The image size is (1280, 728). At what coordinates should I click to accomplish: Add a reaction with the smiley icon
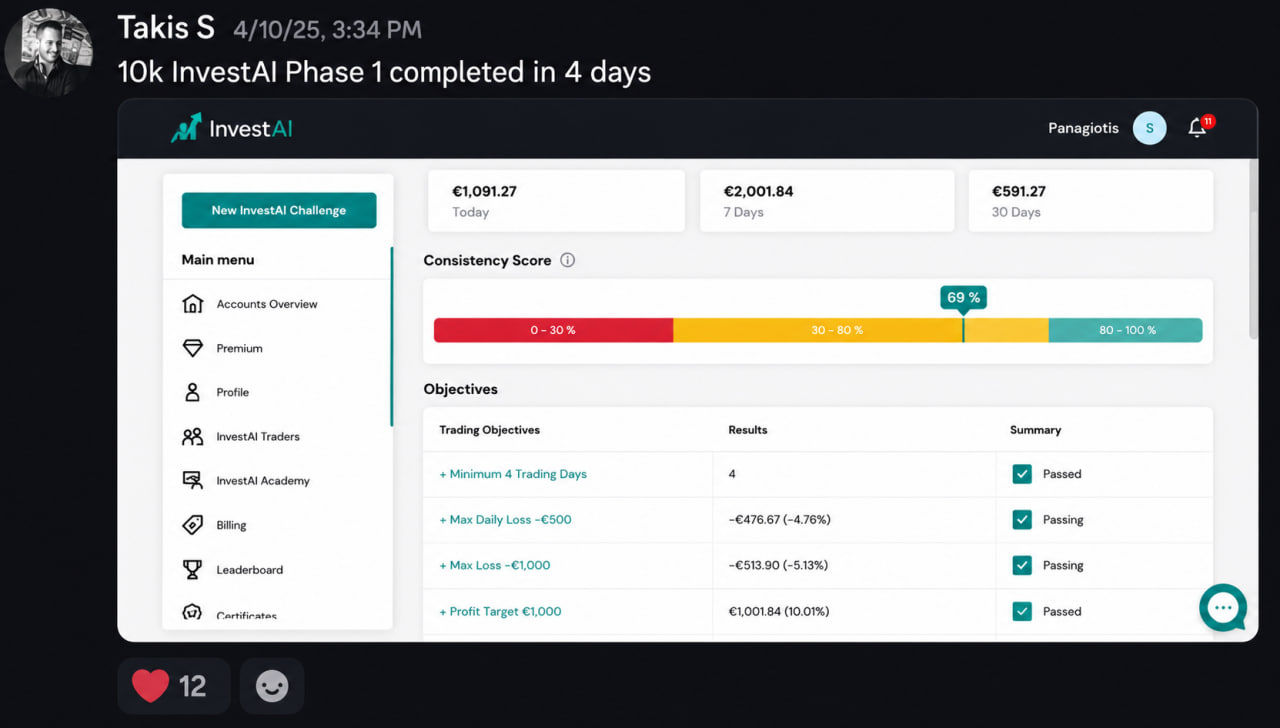click(272, 686)
